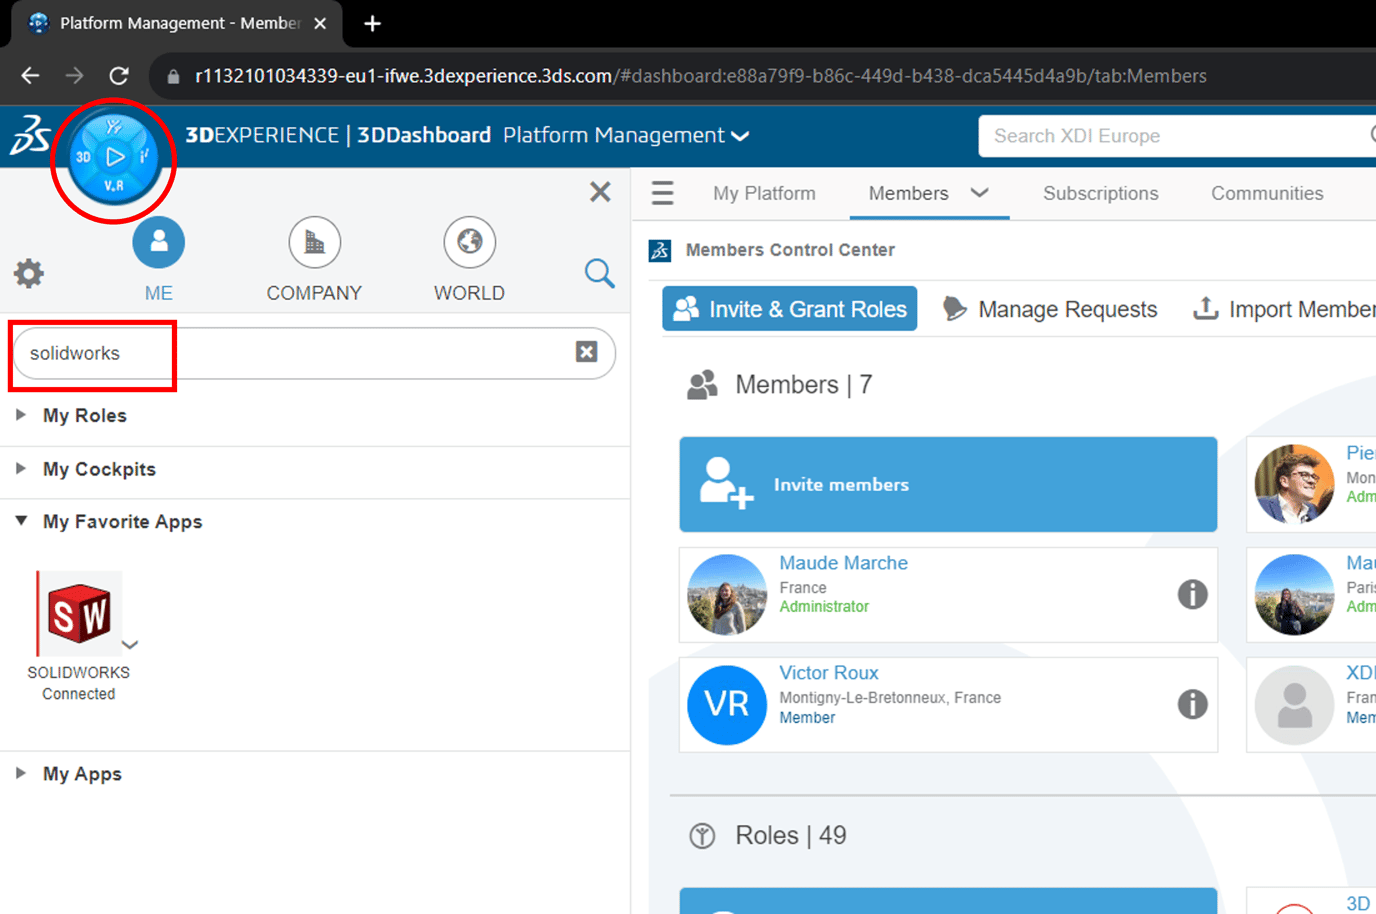The height and width of the screenshot is (914, 1376).
Task: Switch to the Communities tab
Action: [1266, 193]
